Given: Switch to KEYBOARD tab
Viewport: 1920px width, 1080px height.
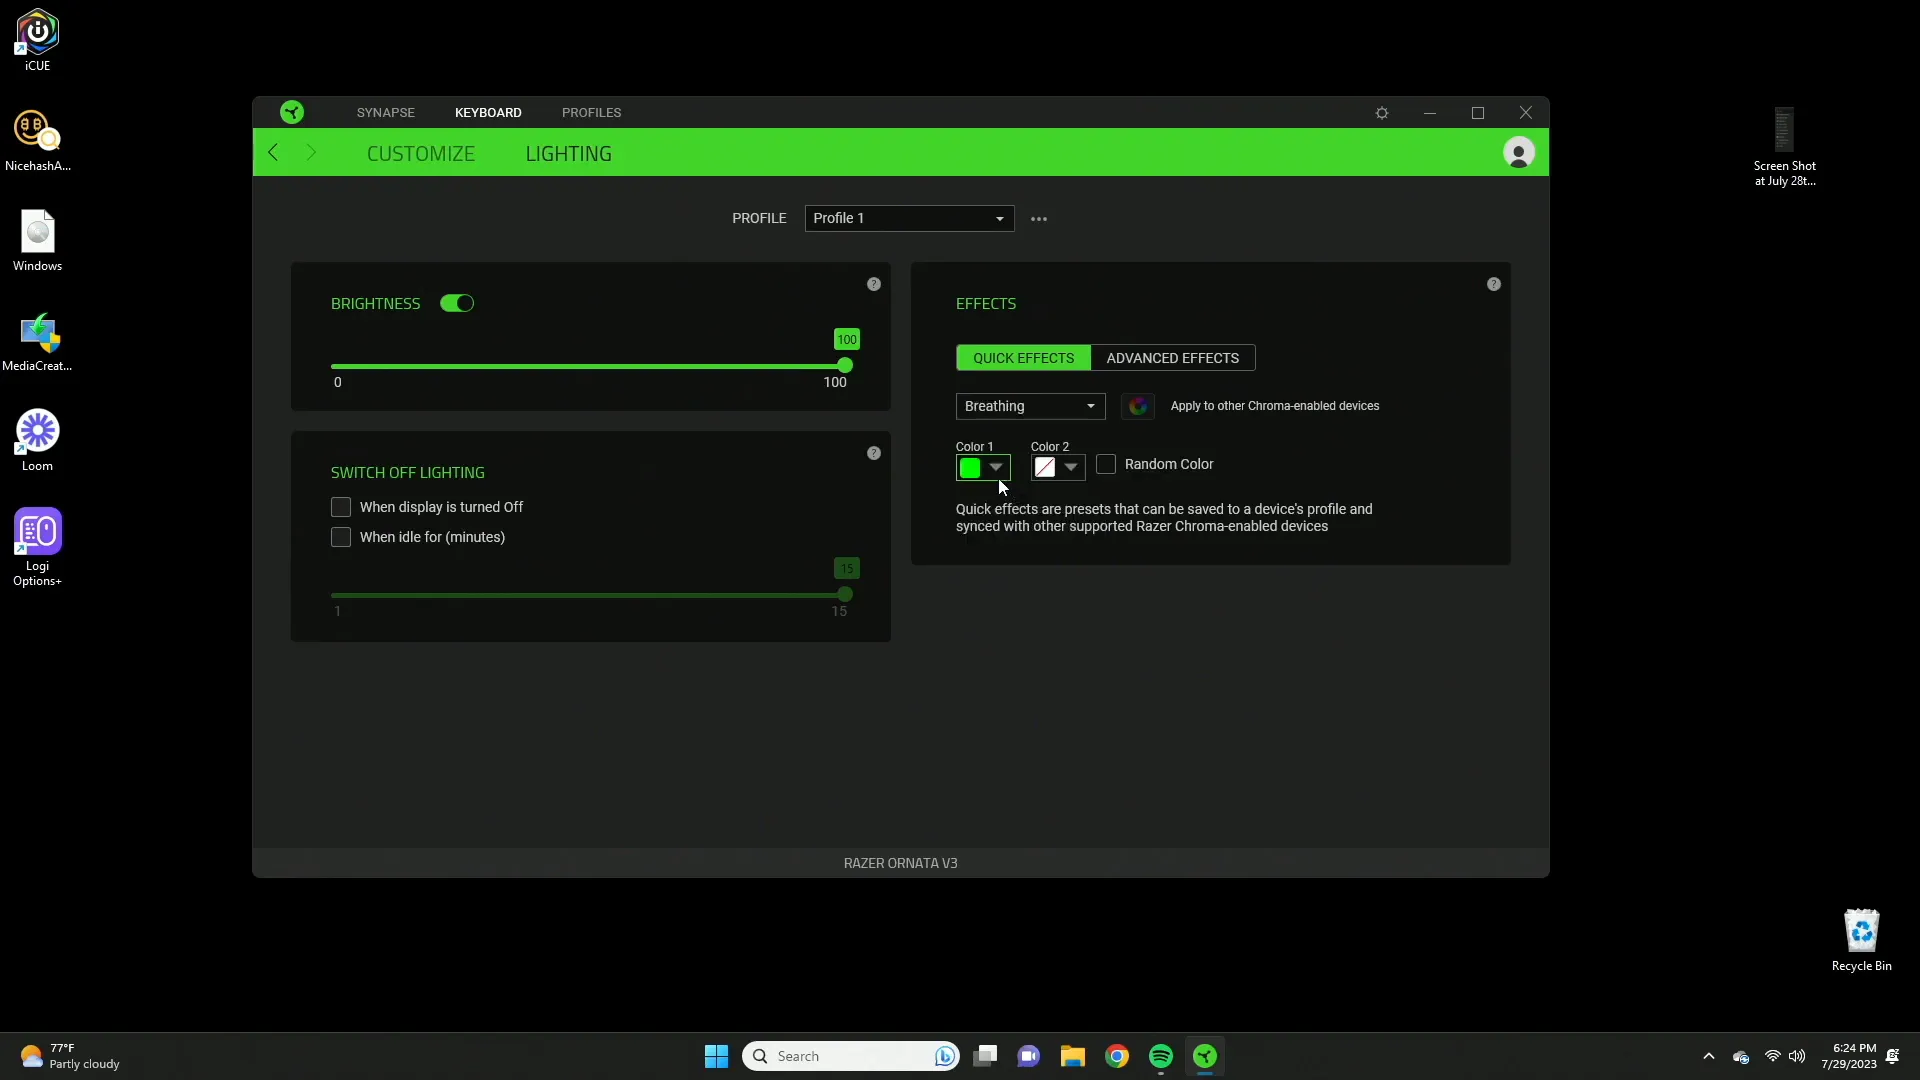Looking at the screenshot, I should click(488, 113).
